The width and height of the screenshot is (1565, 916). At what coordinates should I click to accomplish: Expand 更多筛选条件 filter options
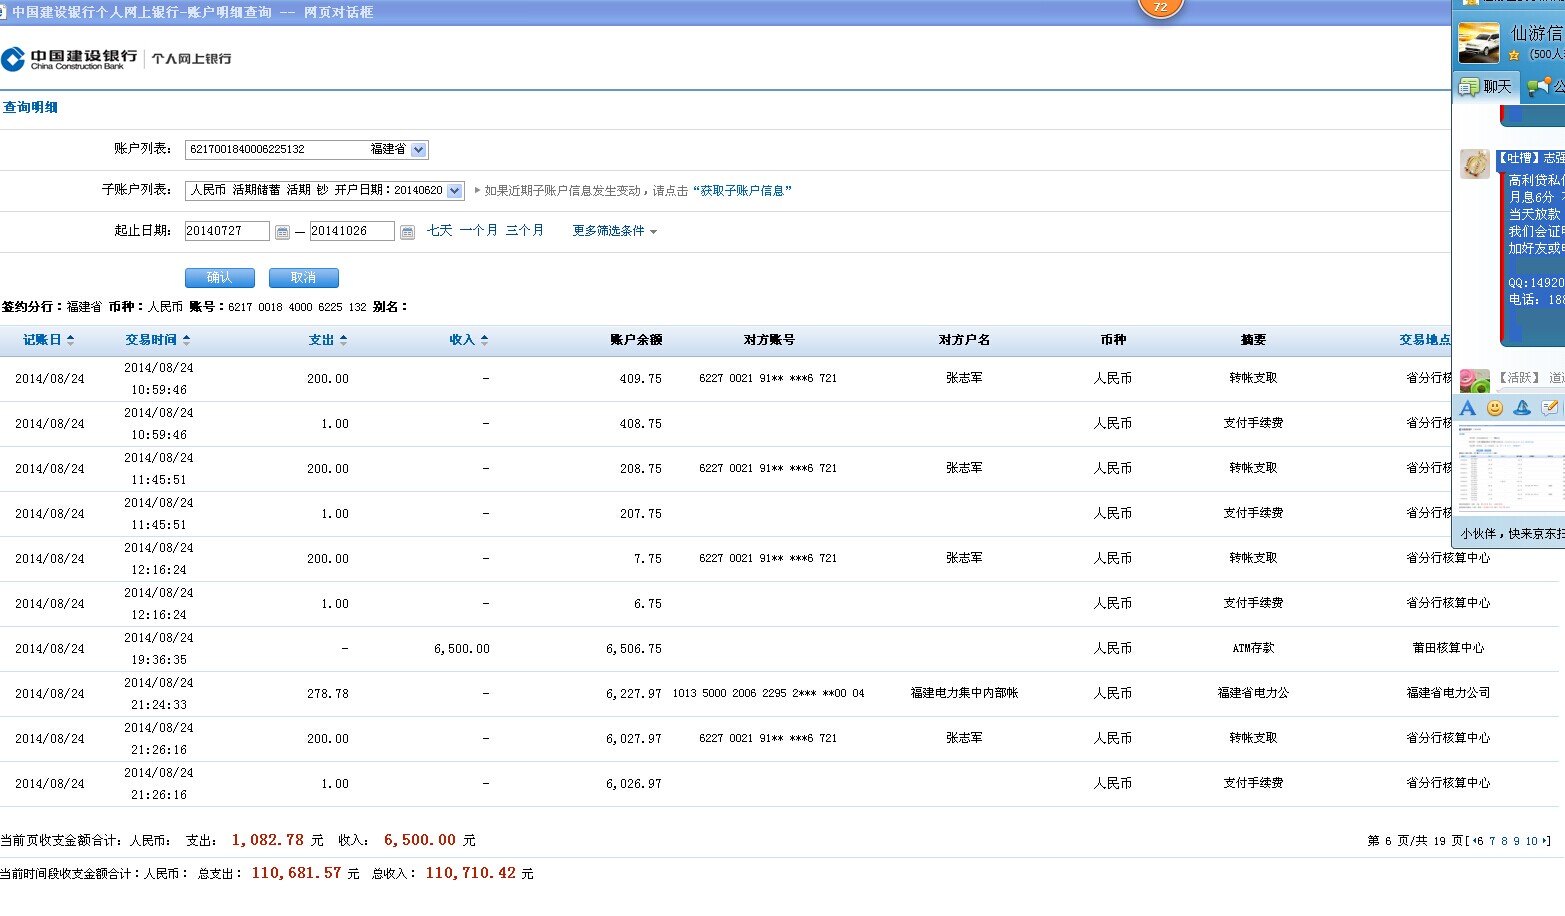614,231
